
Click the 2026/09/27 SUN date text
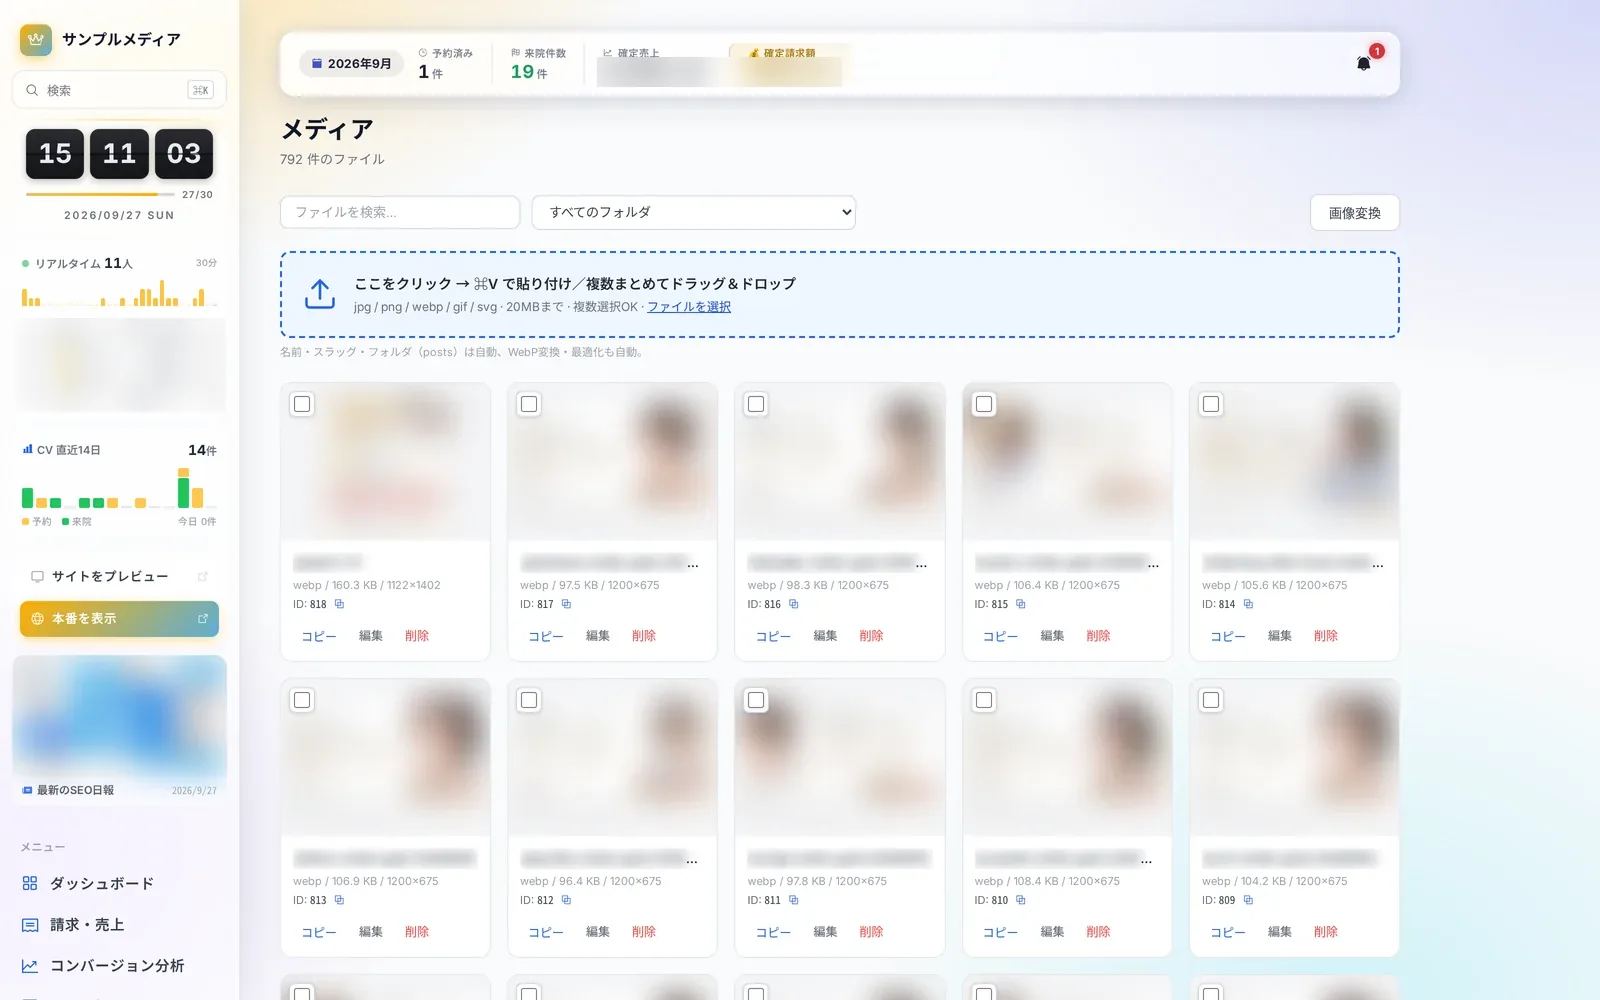coord(119,215)
